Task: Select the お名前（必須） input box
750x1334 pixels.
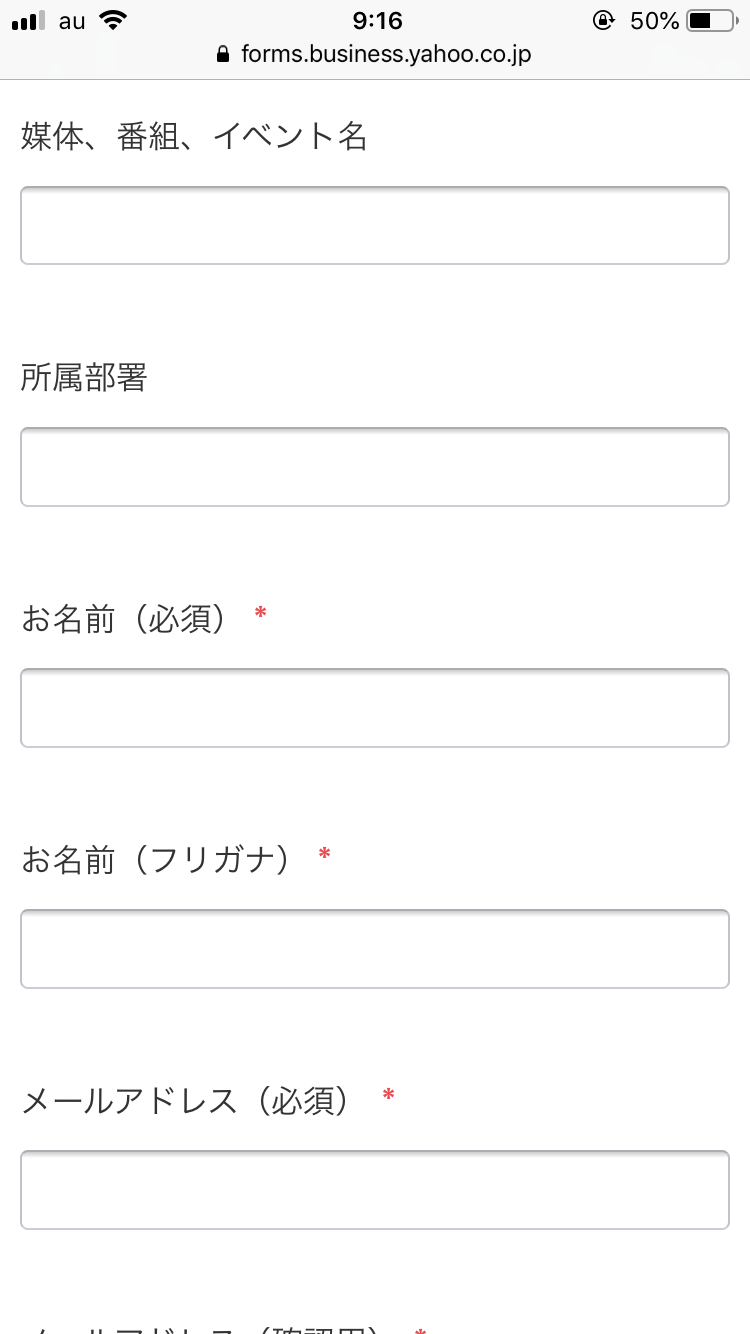Action: (375, 708)
